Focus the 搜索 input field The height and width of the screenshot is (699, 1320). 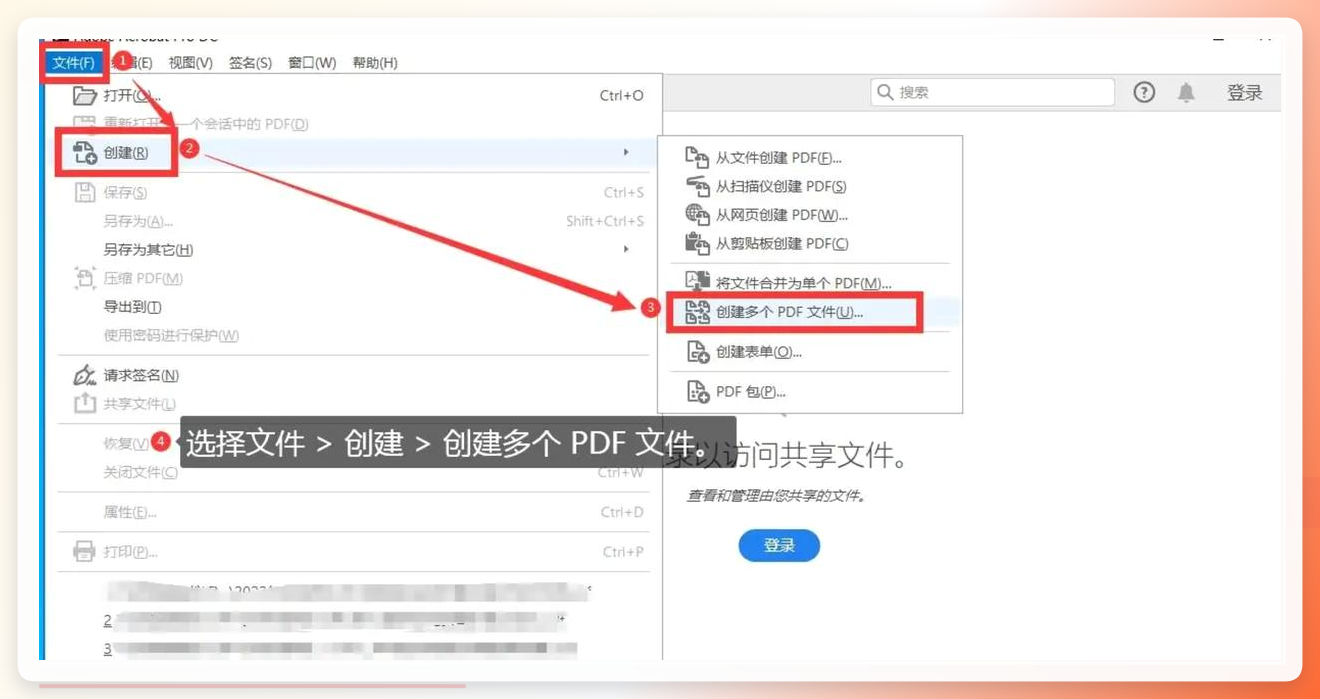pos(992,92)
